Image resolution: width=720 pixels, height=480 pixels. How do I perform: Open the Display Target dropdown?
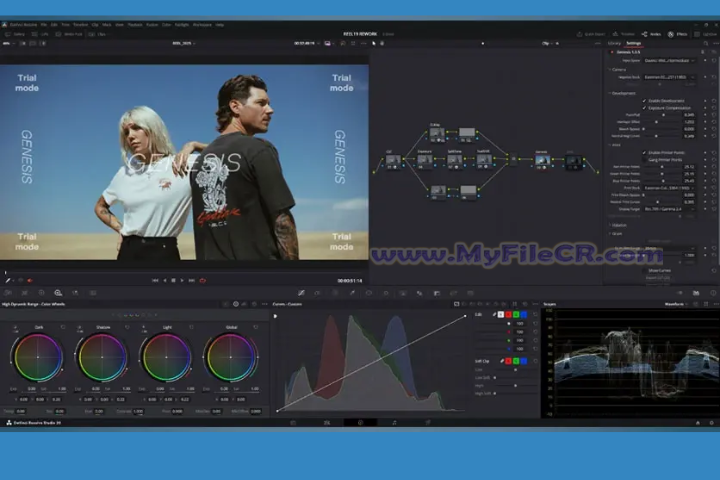pyautogui.click(x=669, y=209)
